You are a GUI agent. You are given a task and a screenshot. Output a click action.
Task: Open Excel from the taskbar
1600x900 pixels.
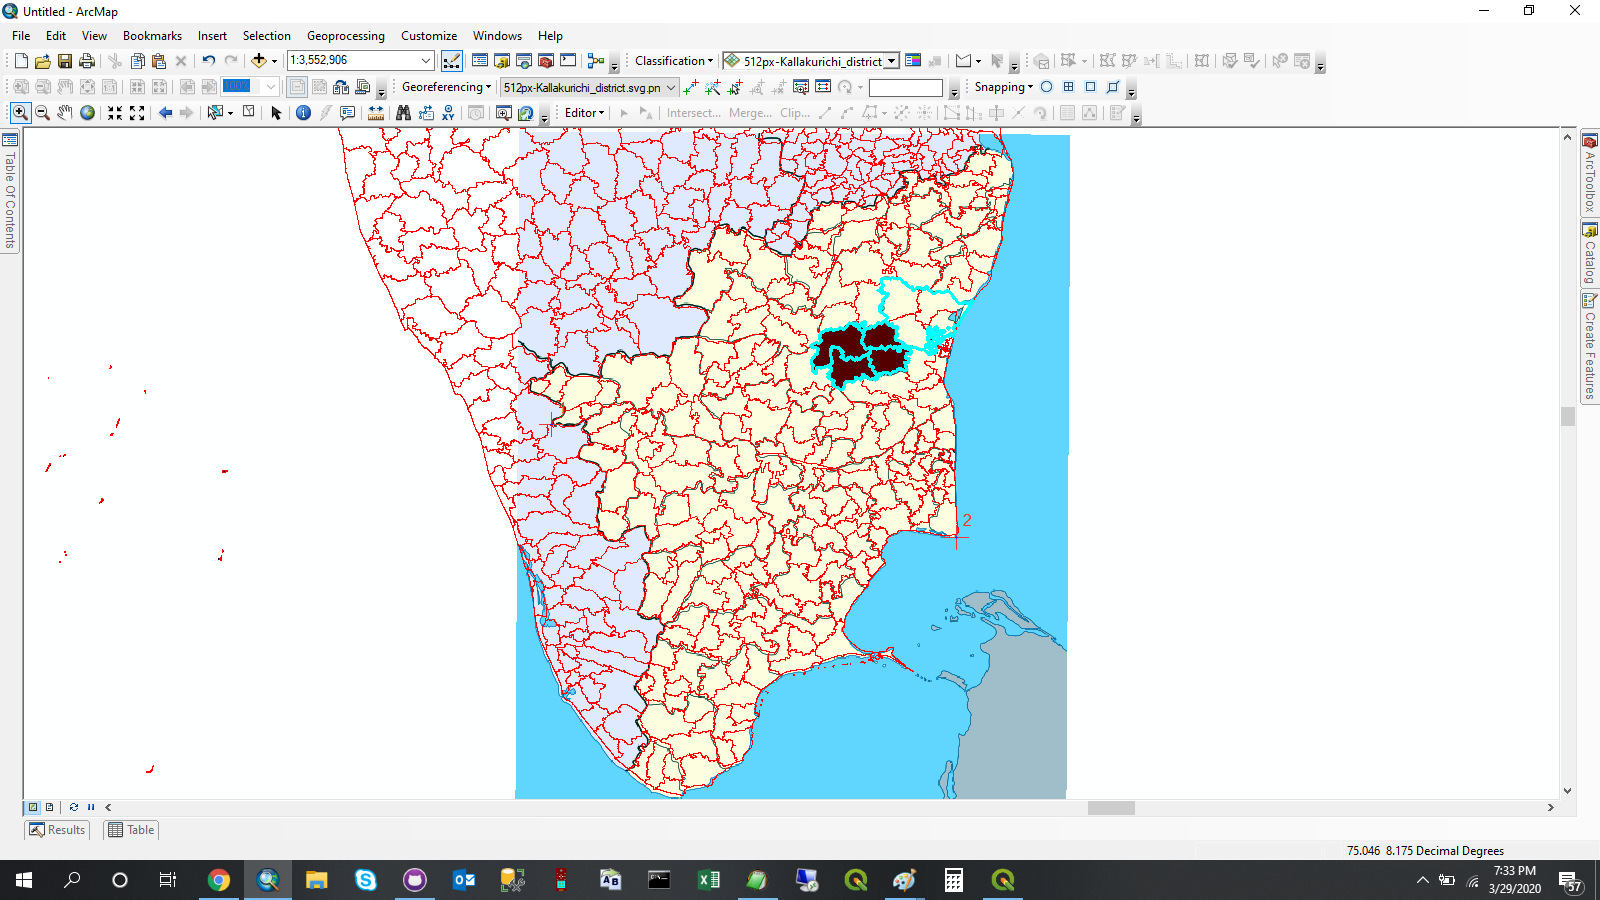pyautogui.click(x=708, y=880)
